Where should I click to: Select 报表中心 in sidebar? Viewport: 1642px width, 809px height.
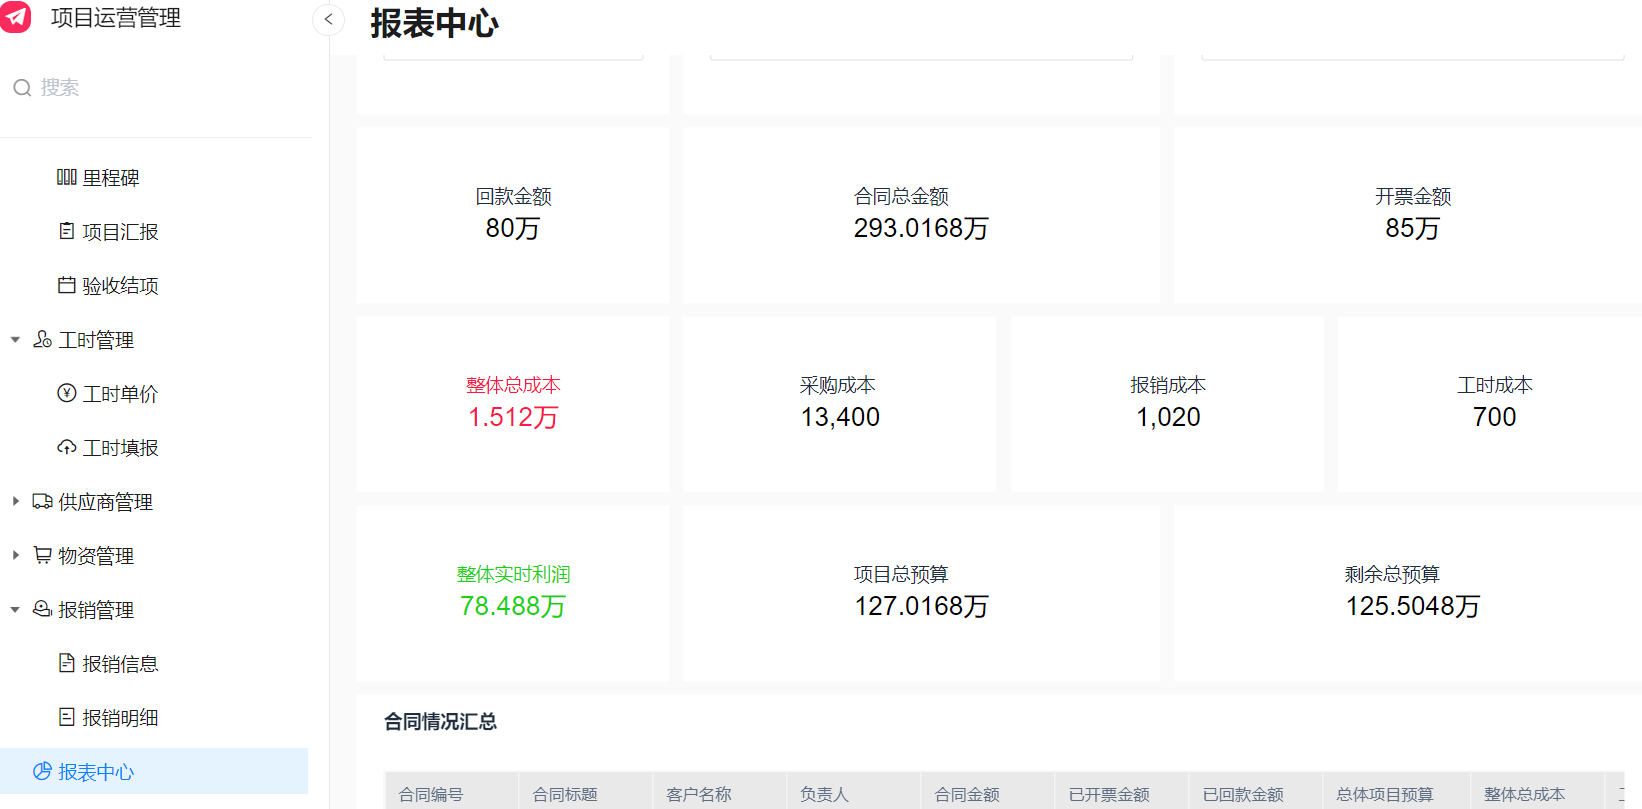tap(154, 771)
